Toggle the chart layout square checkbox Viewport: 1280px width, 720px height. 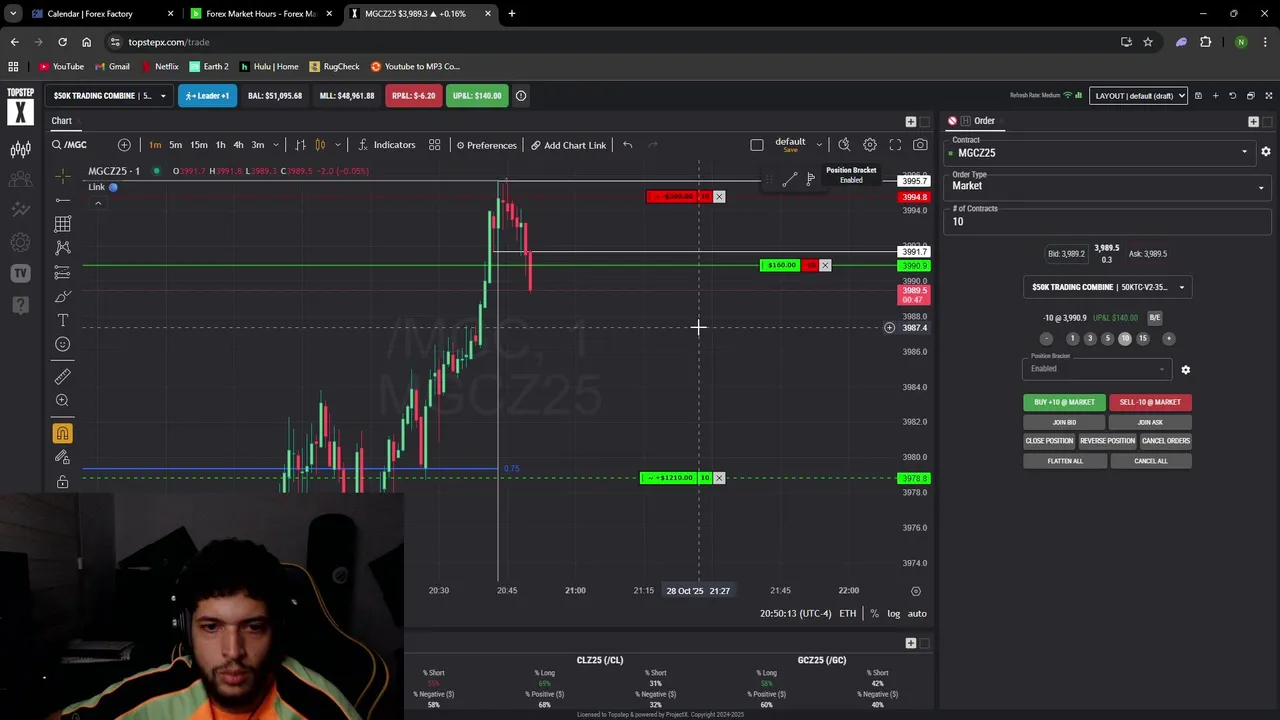pyautogui.click(x=757, y=145)
